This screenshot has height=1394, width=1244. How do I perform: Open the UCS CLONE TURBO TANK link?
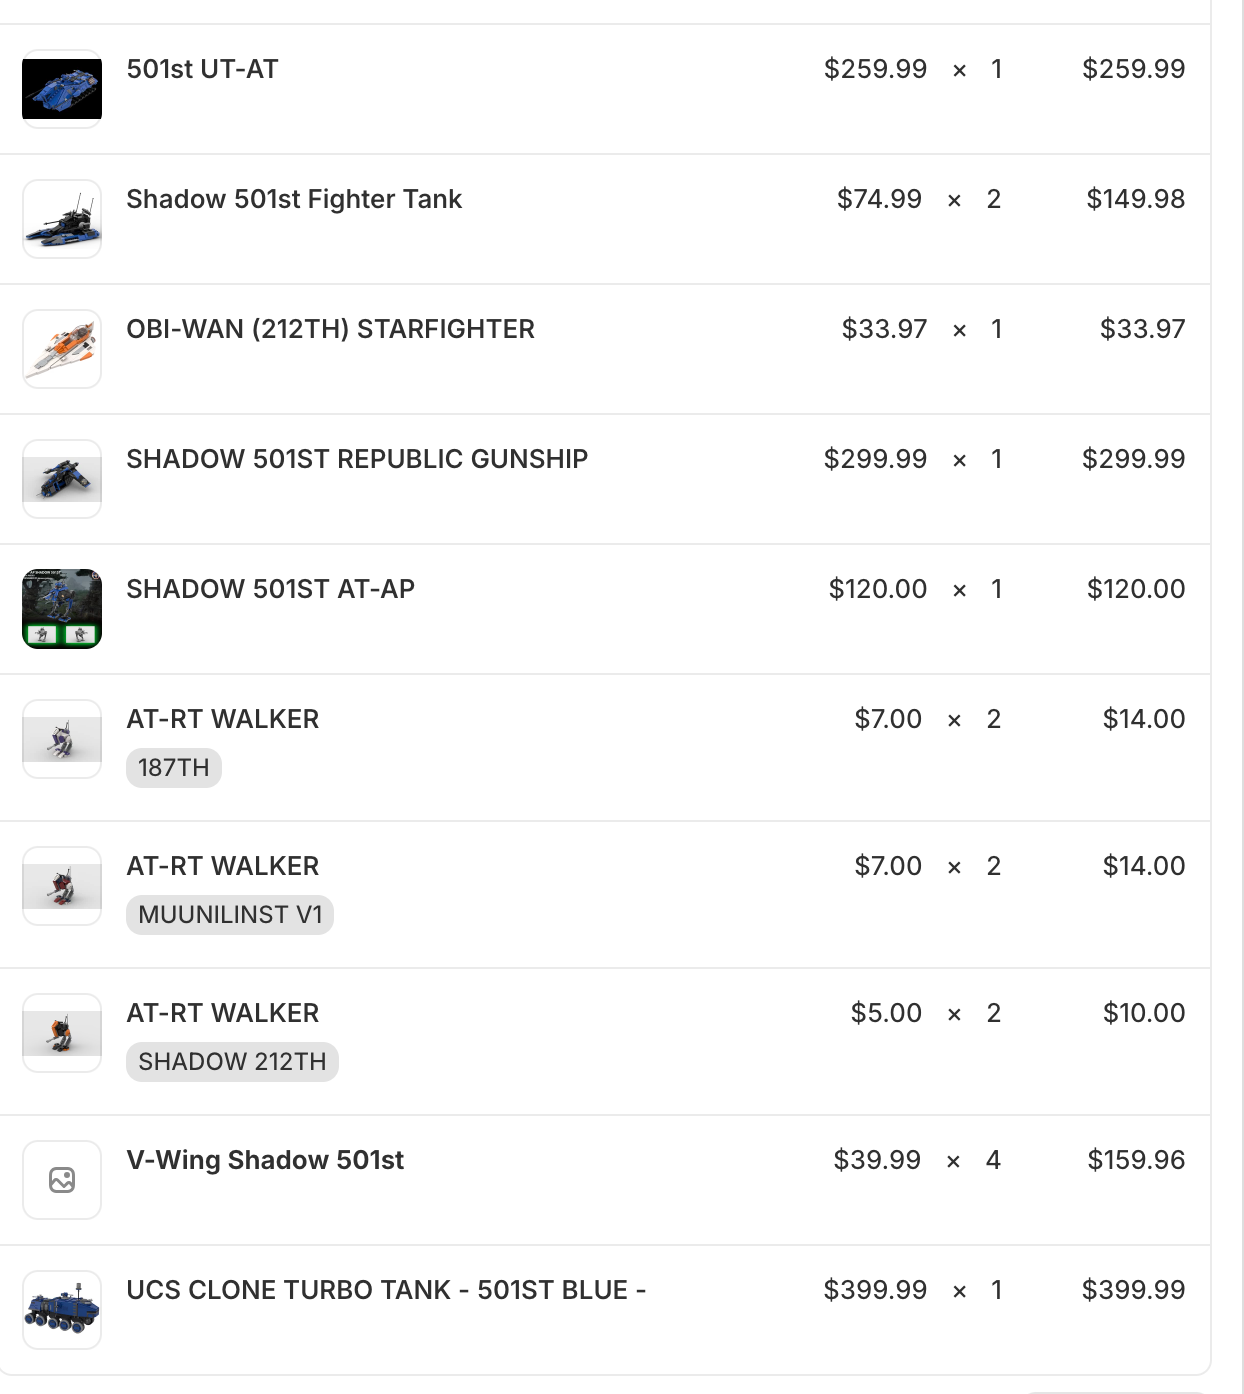pyautogui.click(x=386, y=1290)
